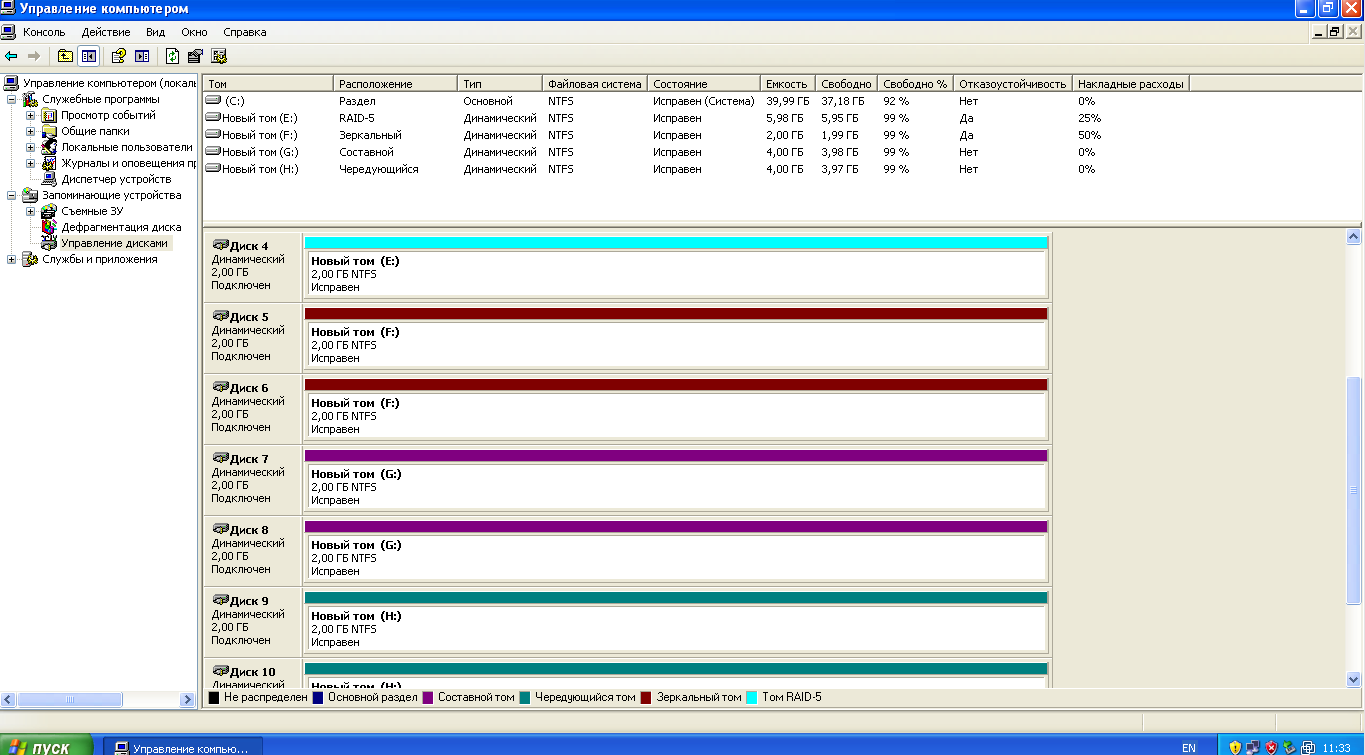Viewport: 1365px width, 755px height.
Task: Expand the Службы и приложения node
Action: (x=12, y=259)
